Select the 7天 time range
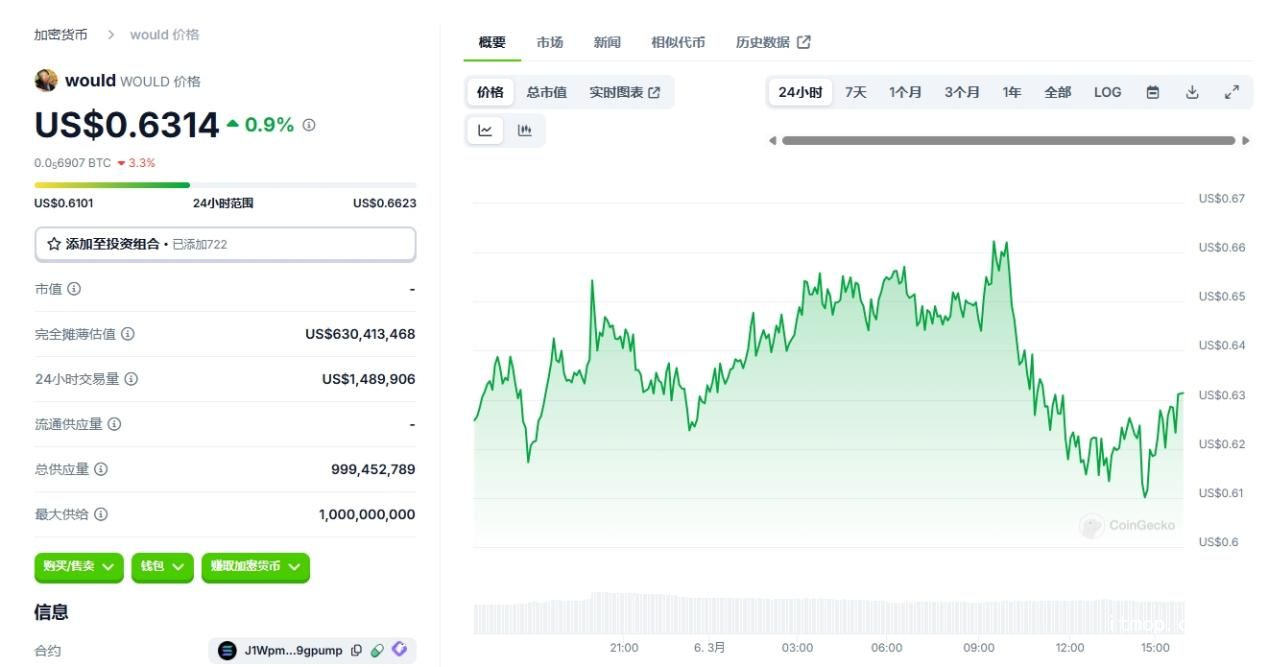Image resolution: width=1268 pixels, height=667 pixels. click(856, 92)
